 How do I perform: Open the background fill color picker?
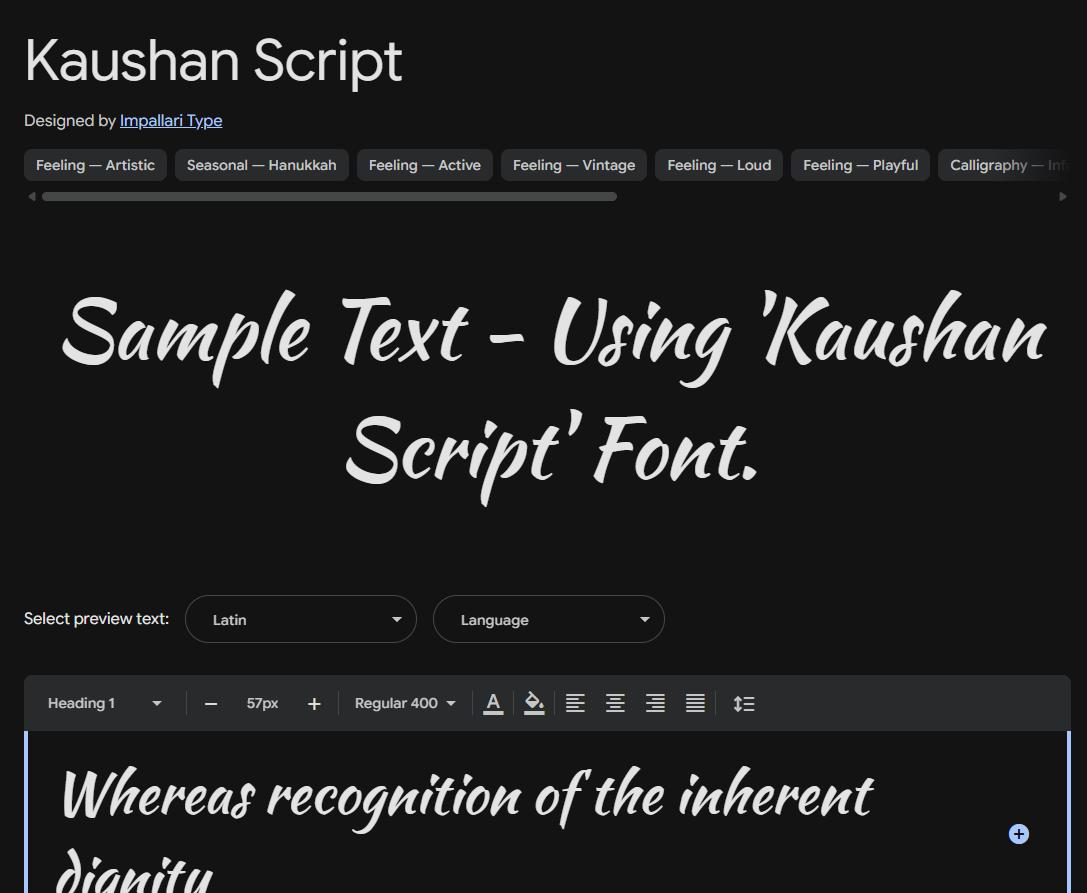click(x=534, y=704)
